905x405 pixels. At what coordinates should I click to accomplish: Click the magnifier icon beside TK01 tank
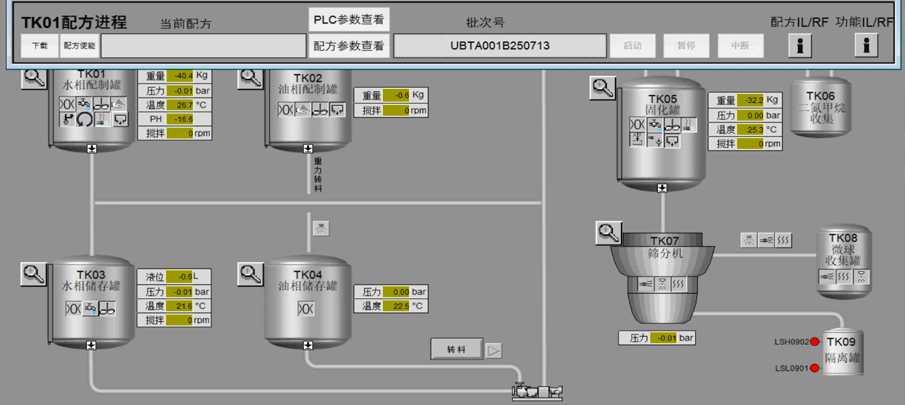tap(33, 78)
